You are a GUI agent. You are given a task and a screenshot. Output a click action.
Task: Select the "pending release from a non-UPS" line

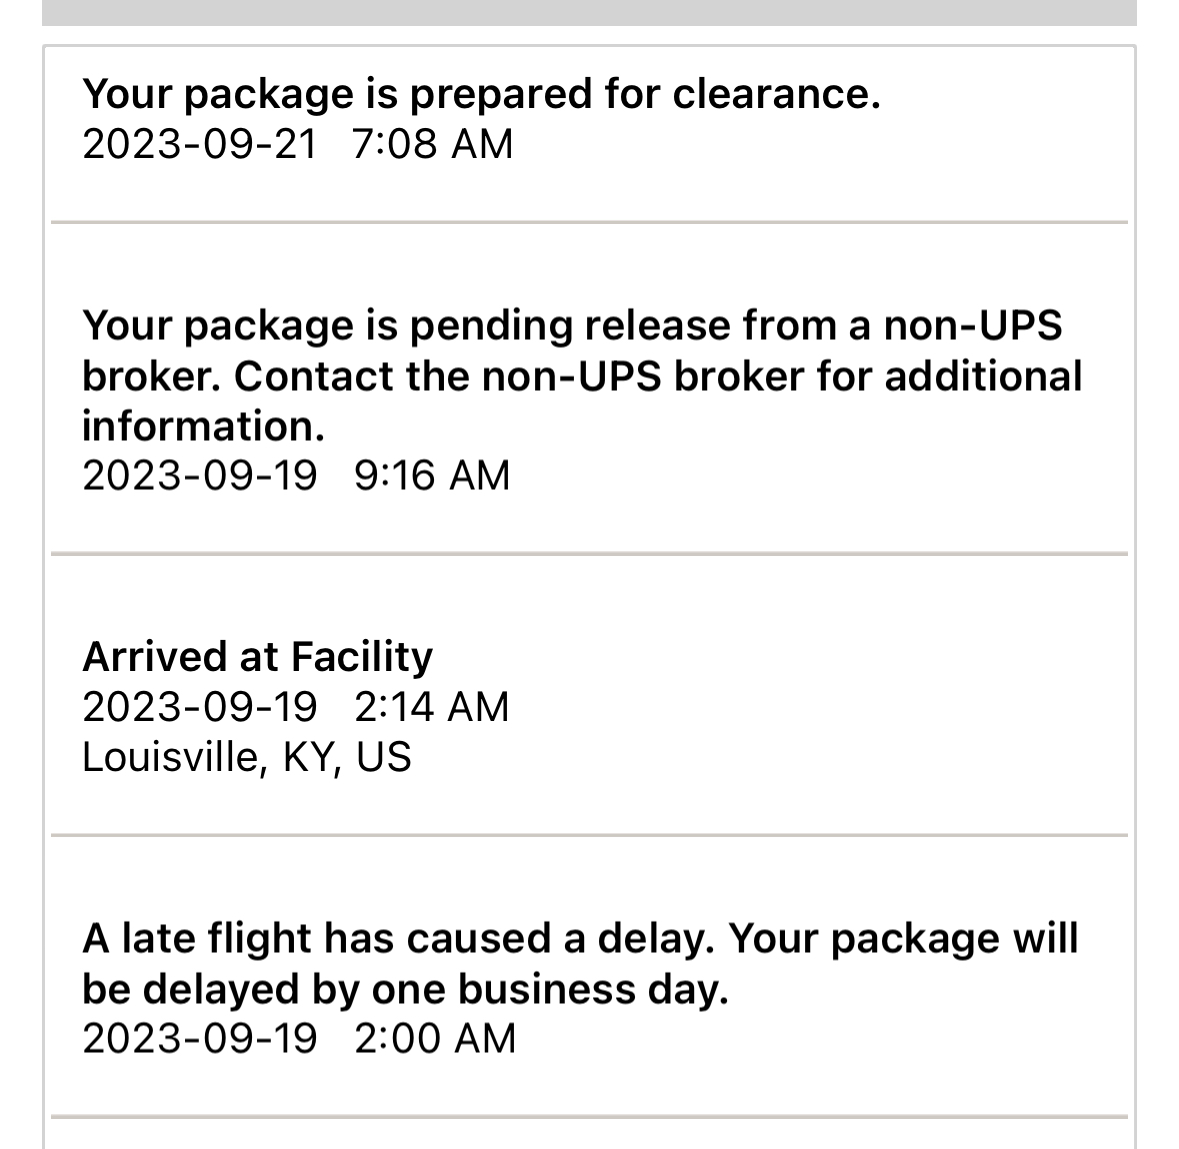click(x=571, y=326)
